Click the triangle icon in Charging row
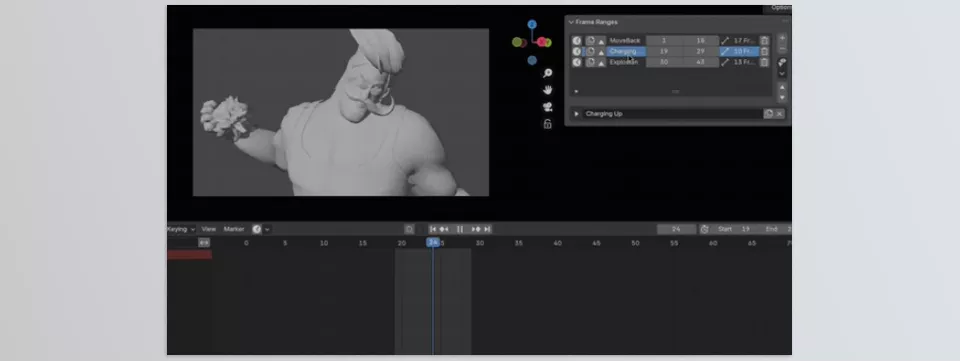The image size is (960, 361). 602,52
